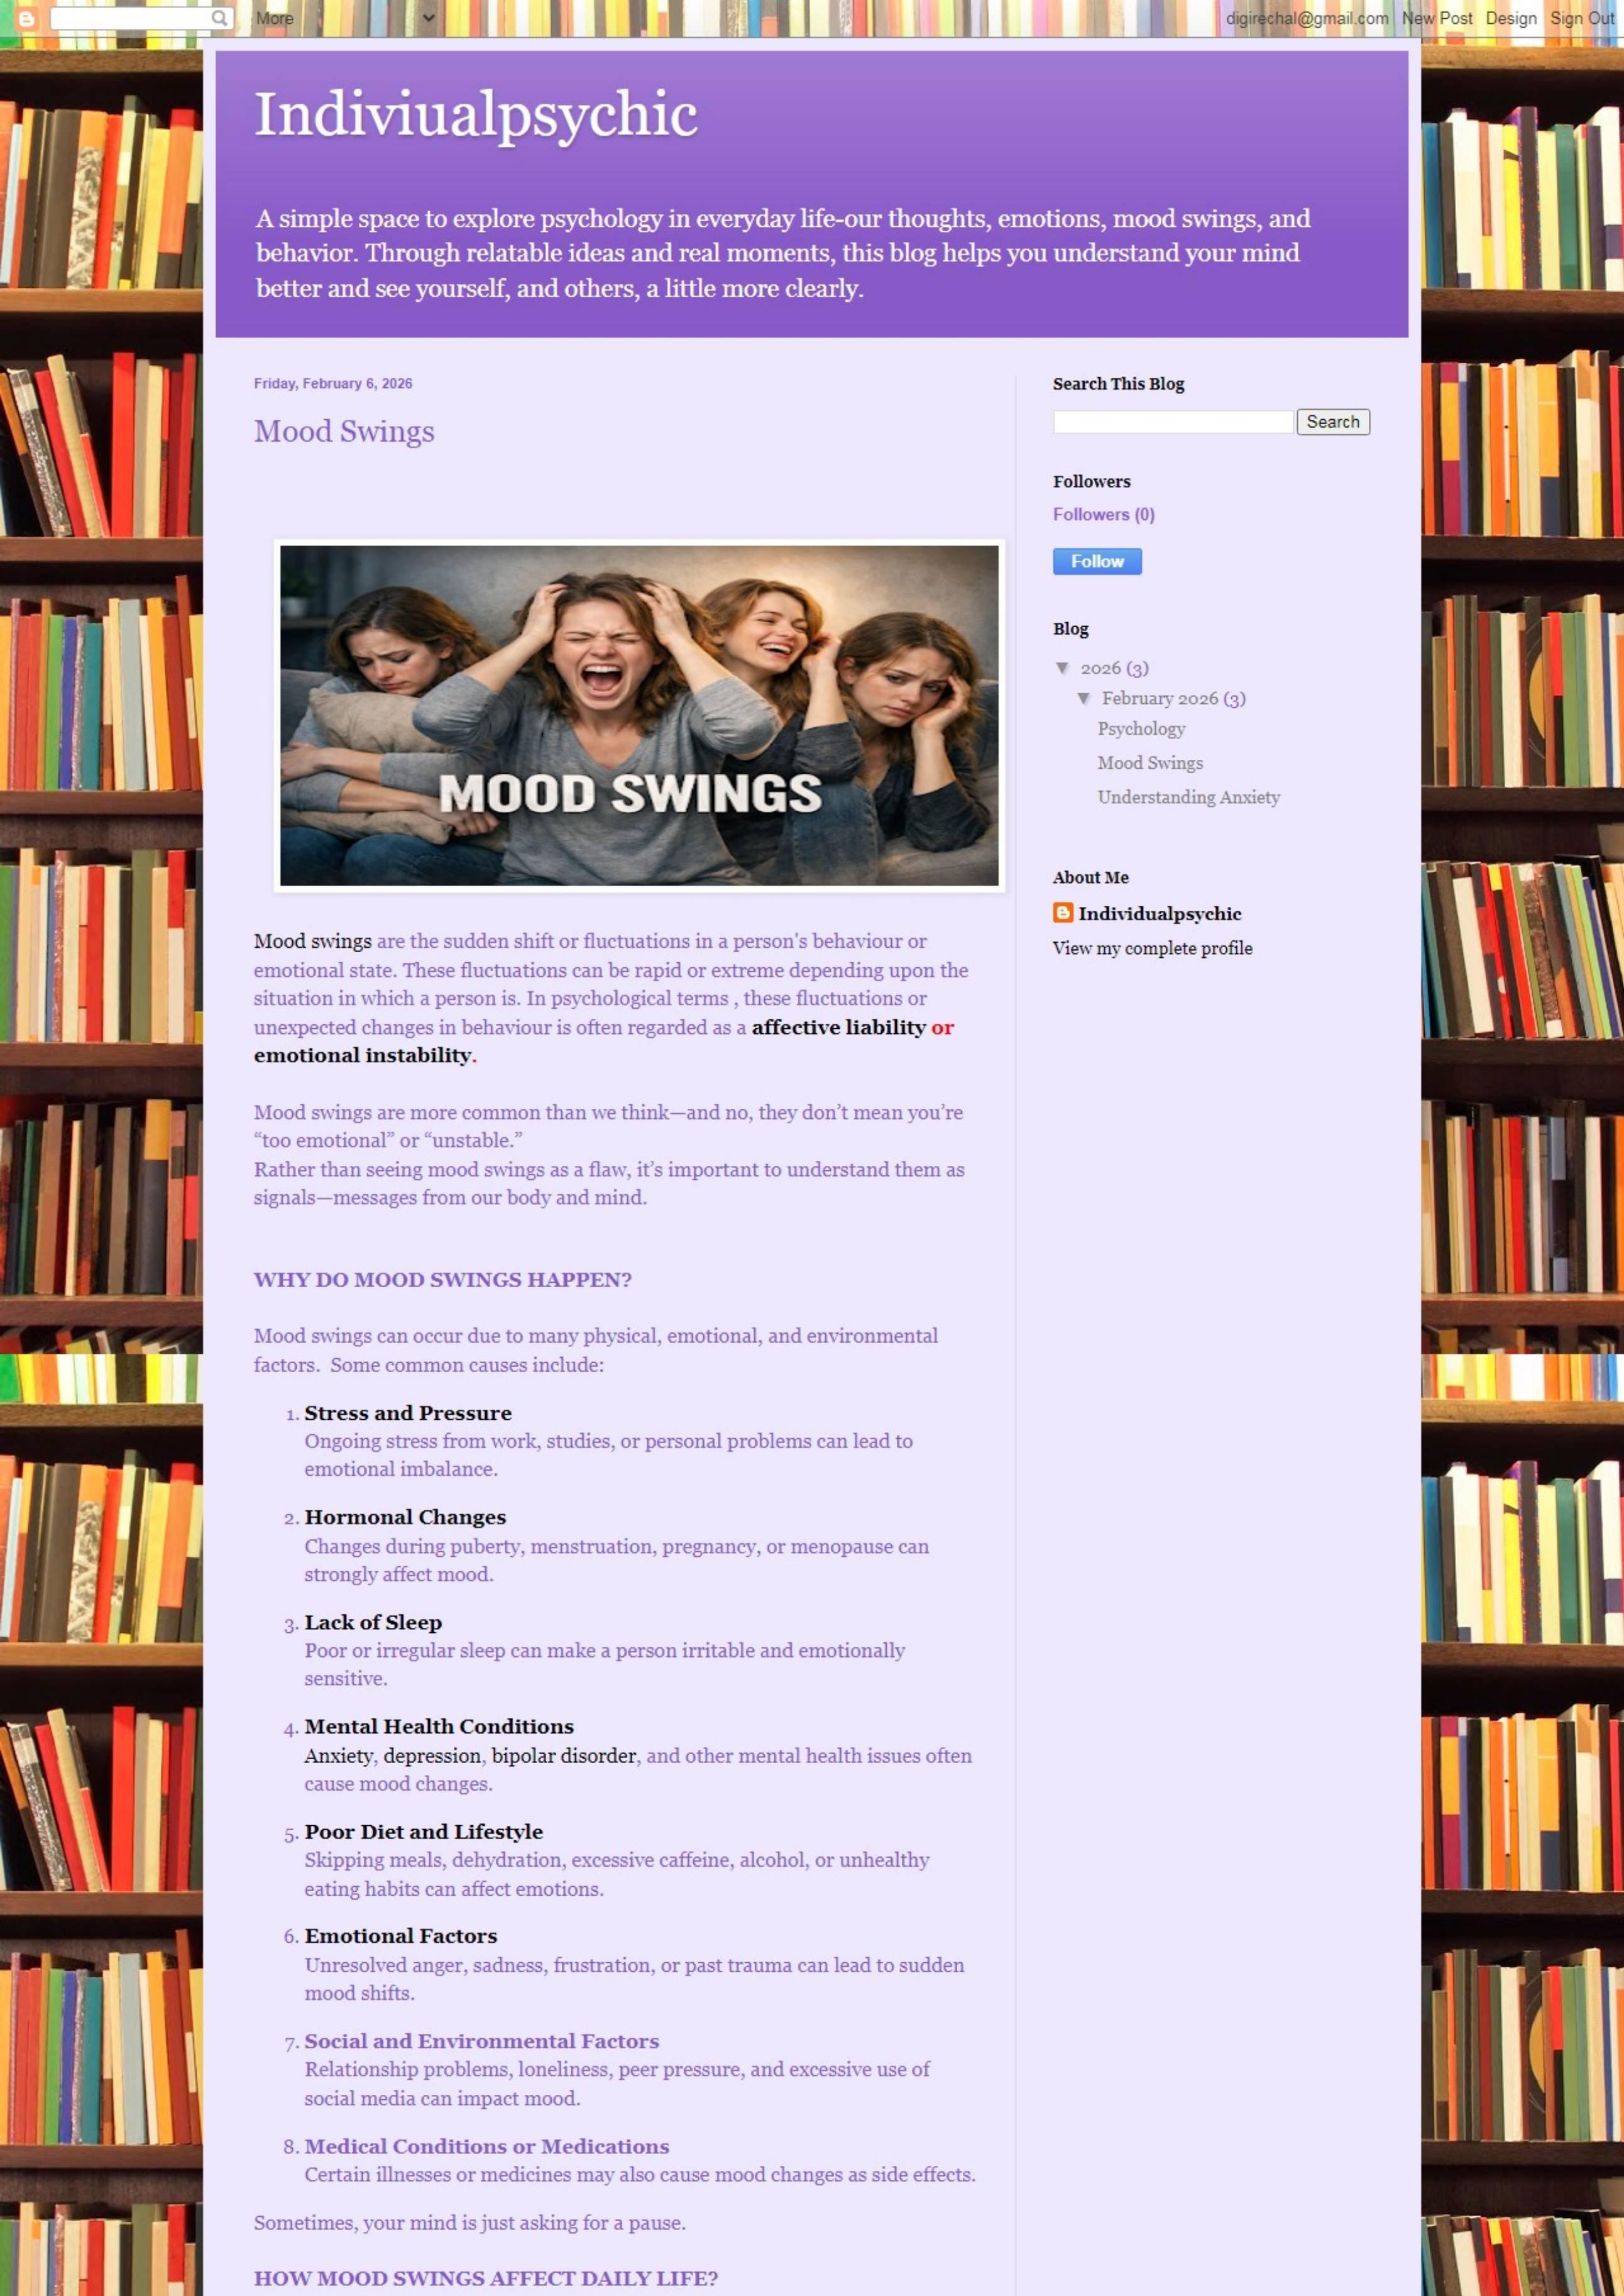Click the Indiviualpsychic blog header title
Image resolution: width=1624 pixels, height=2296 pixels.
tap(476, 114)
